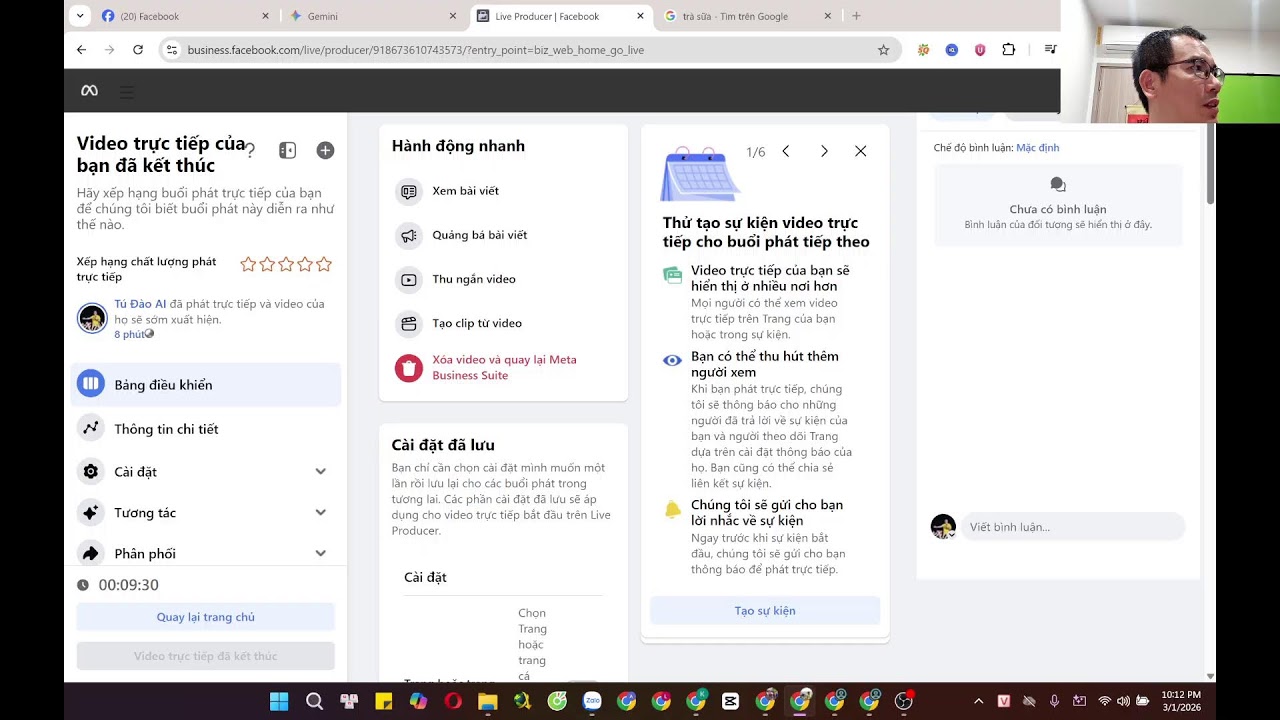Click the Tú Đào AI profile link
The height and width of the screenshot is (720, 1280).
coord(140,304)
